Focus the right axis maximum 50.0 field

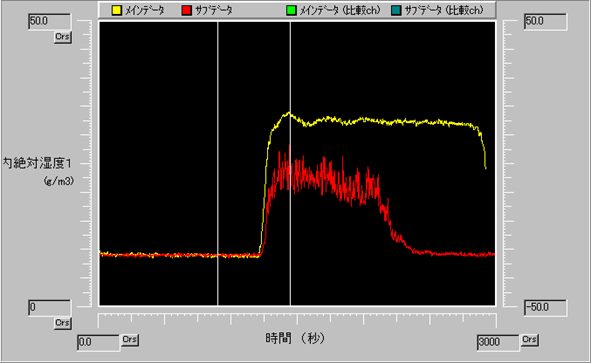click(x=545, y=21)
